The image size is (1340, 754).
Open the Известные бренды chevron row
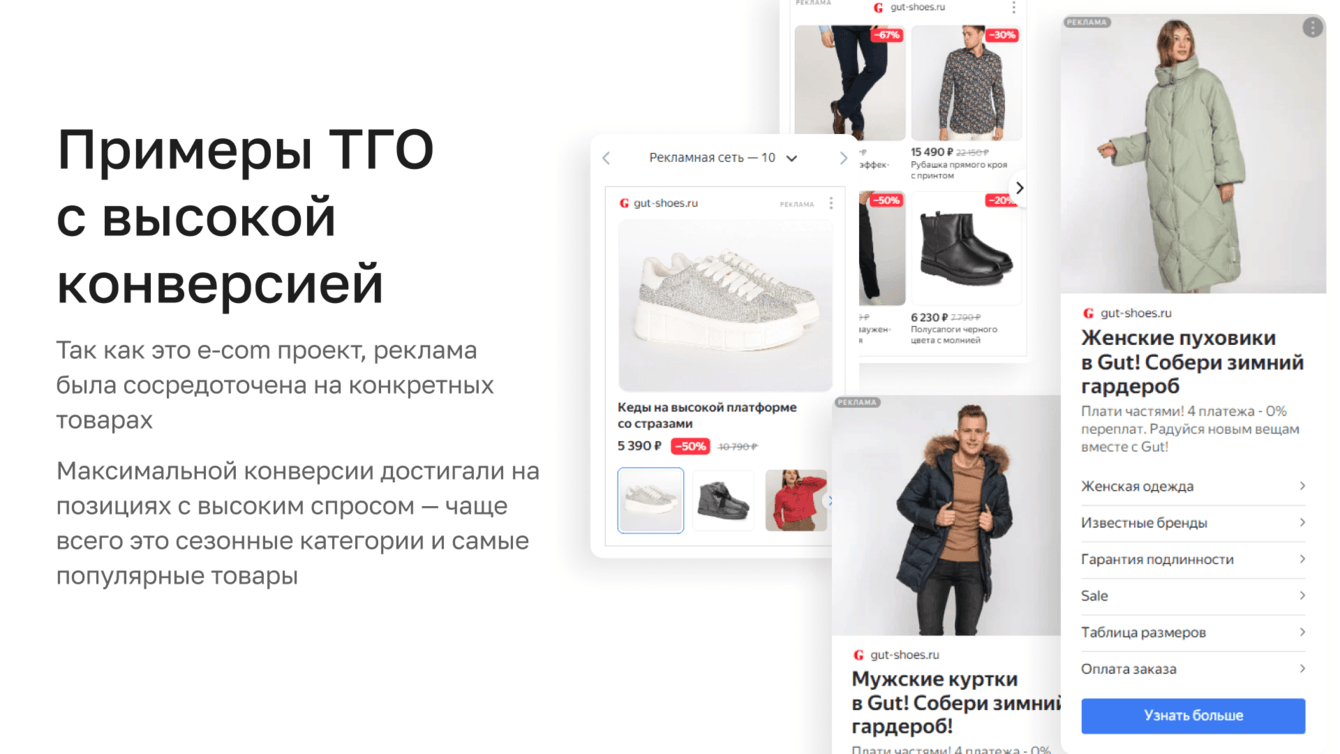(x=1193, y=523)
